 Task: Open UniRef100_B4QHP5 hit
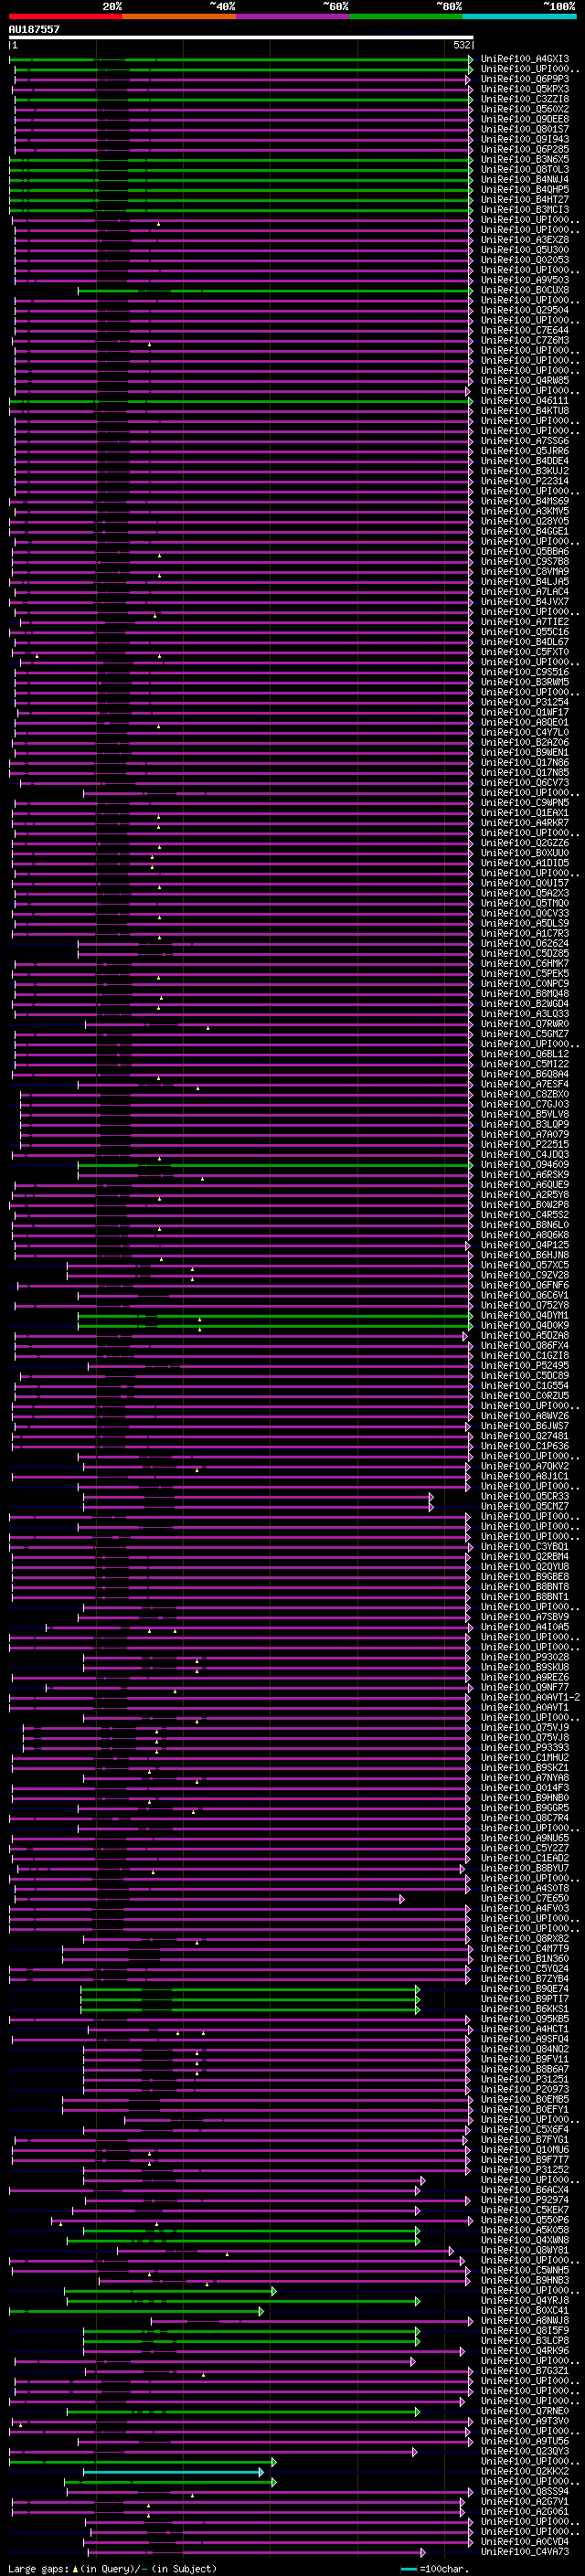tap(525, 190)
